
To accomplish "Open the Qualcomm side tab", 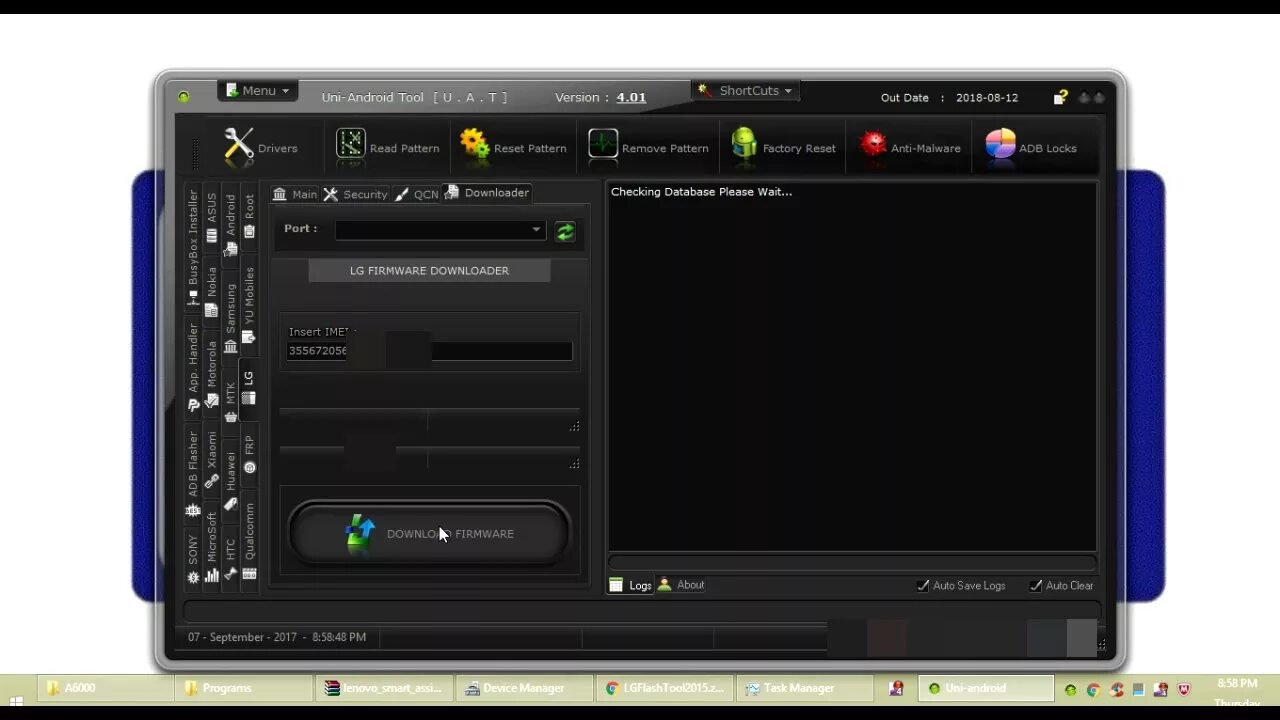I will tap(249, 541).
